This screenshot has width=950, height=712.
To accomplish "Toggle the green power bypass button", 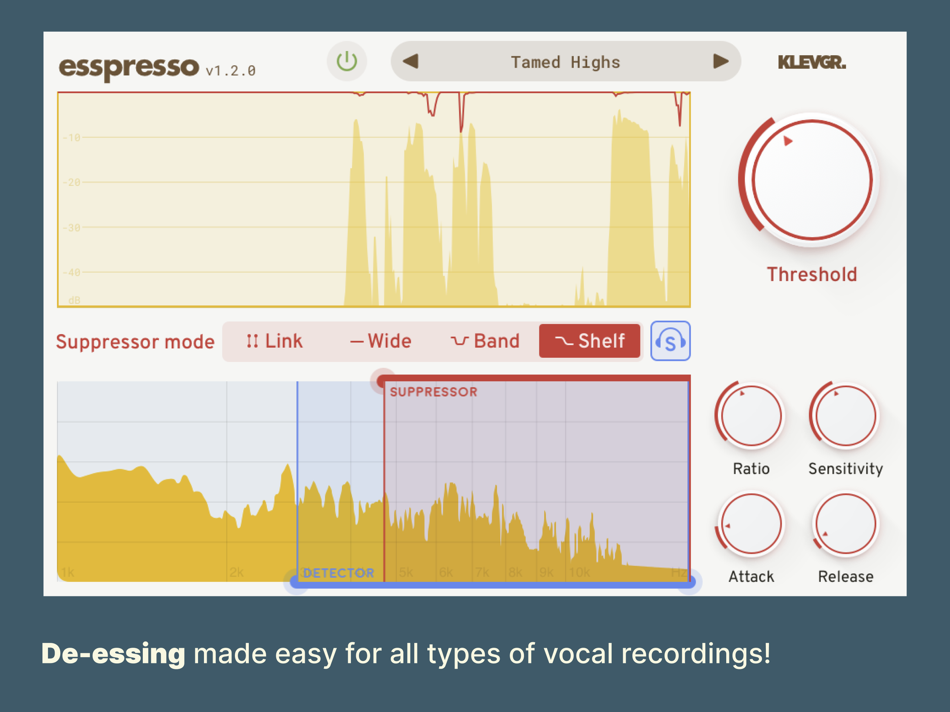I will [x=347, y=61].
